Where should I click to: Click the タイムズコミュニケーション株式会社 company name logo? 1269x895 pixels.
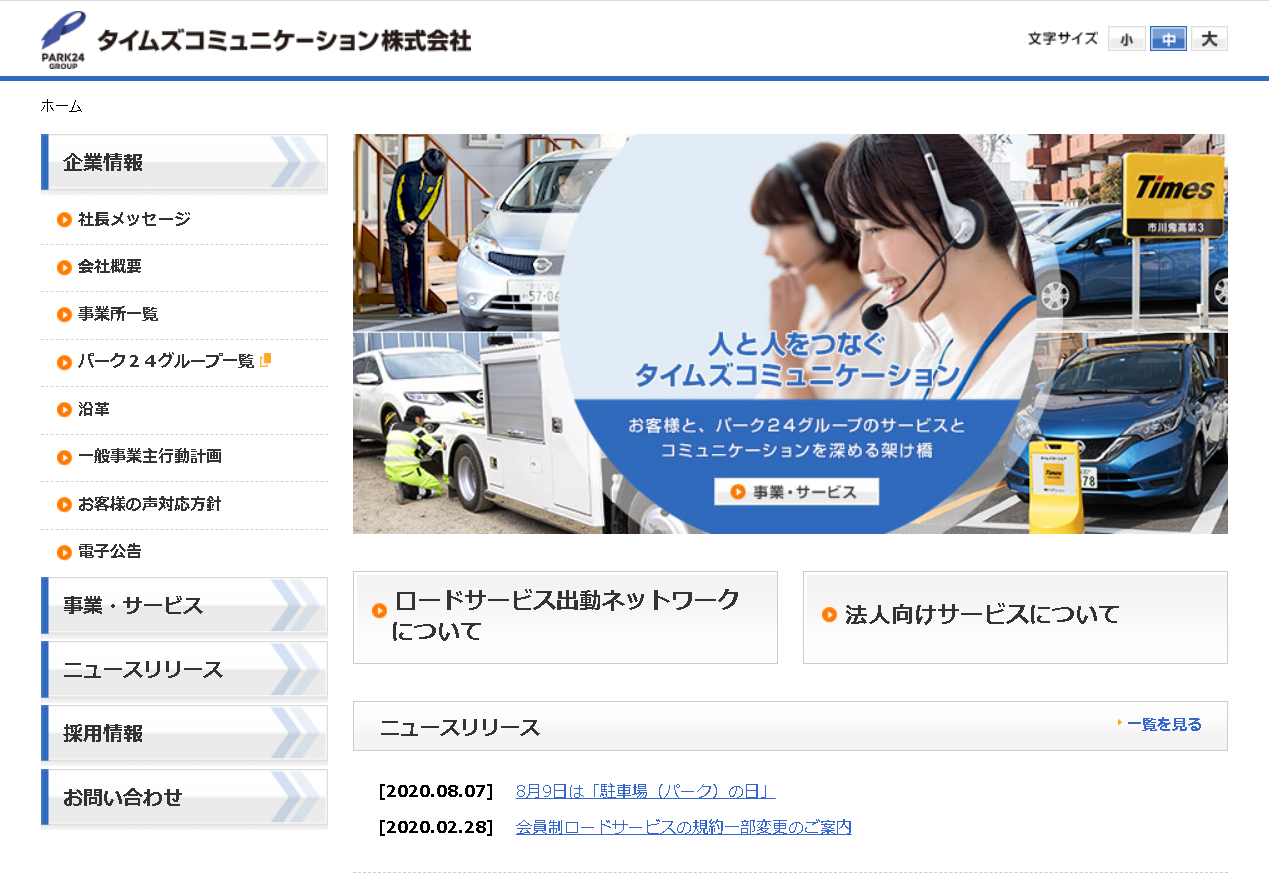pyautogui.click(x=284, y=41)
